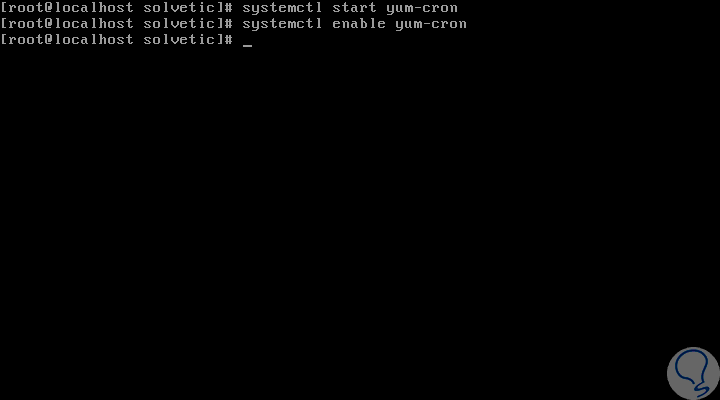This screenshot has width=720, height=400.
Task: Click the word 'start' in first command
Action: (354, 8)
